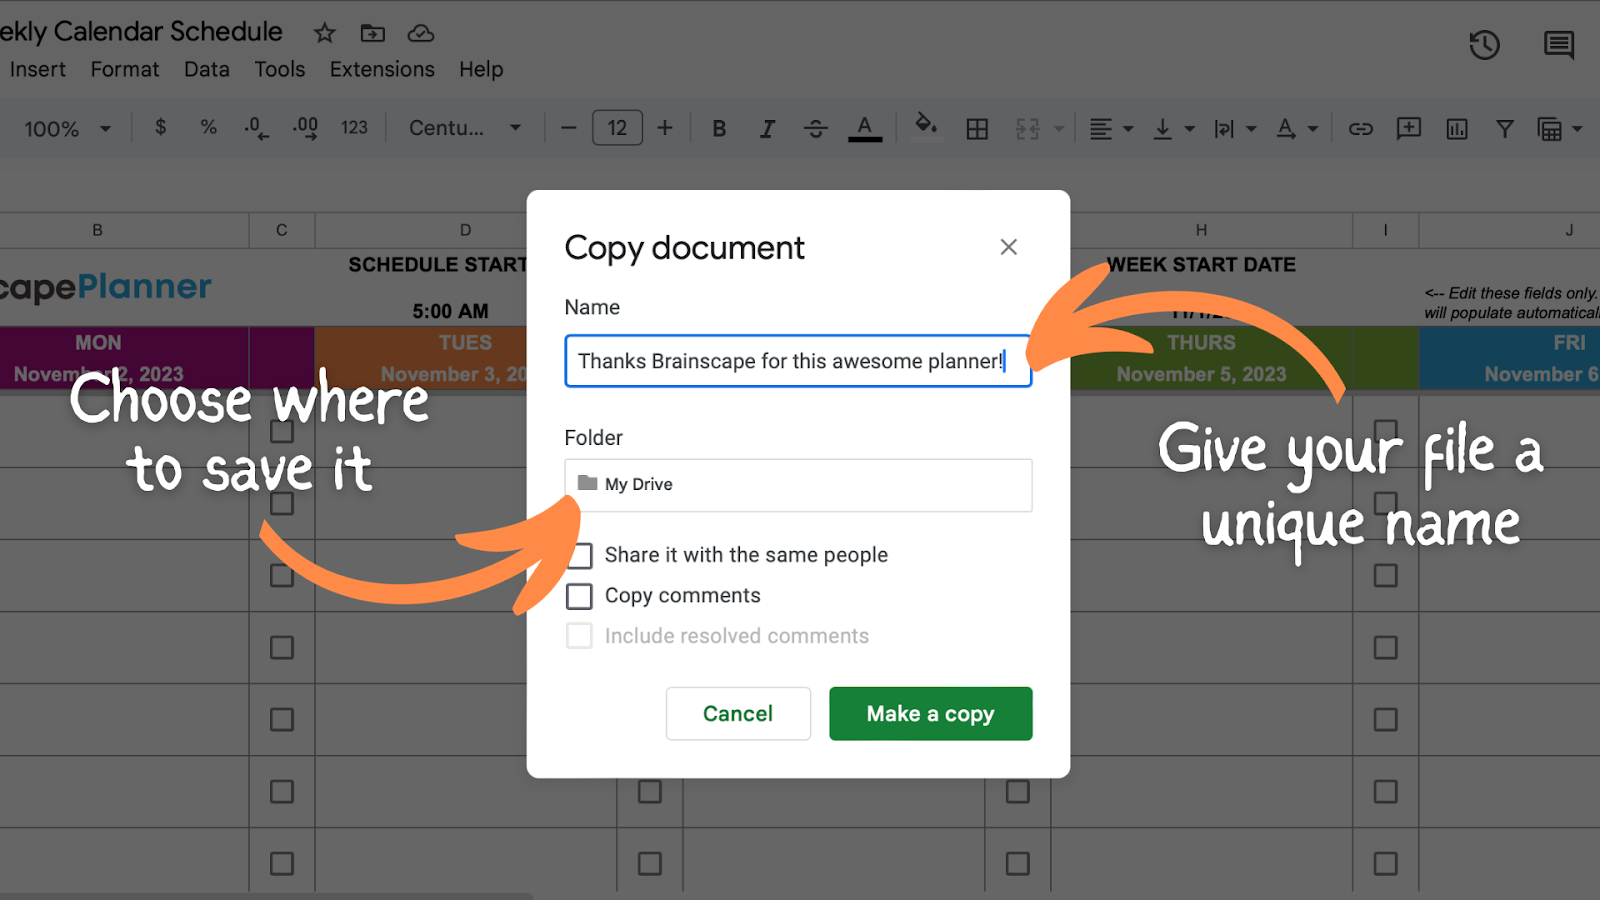Open version history
This screenshot has width=1600, height=900.
(1484, 45)
